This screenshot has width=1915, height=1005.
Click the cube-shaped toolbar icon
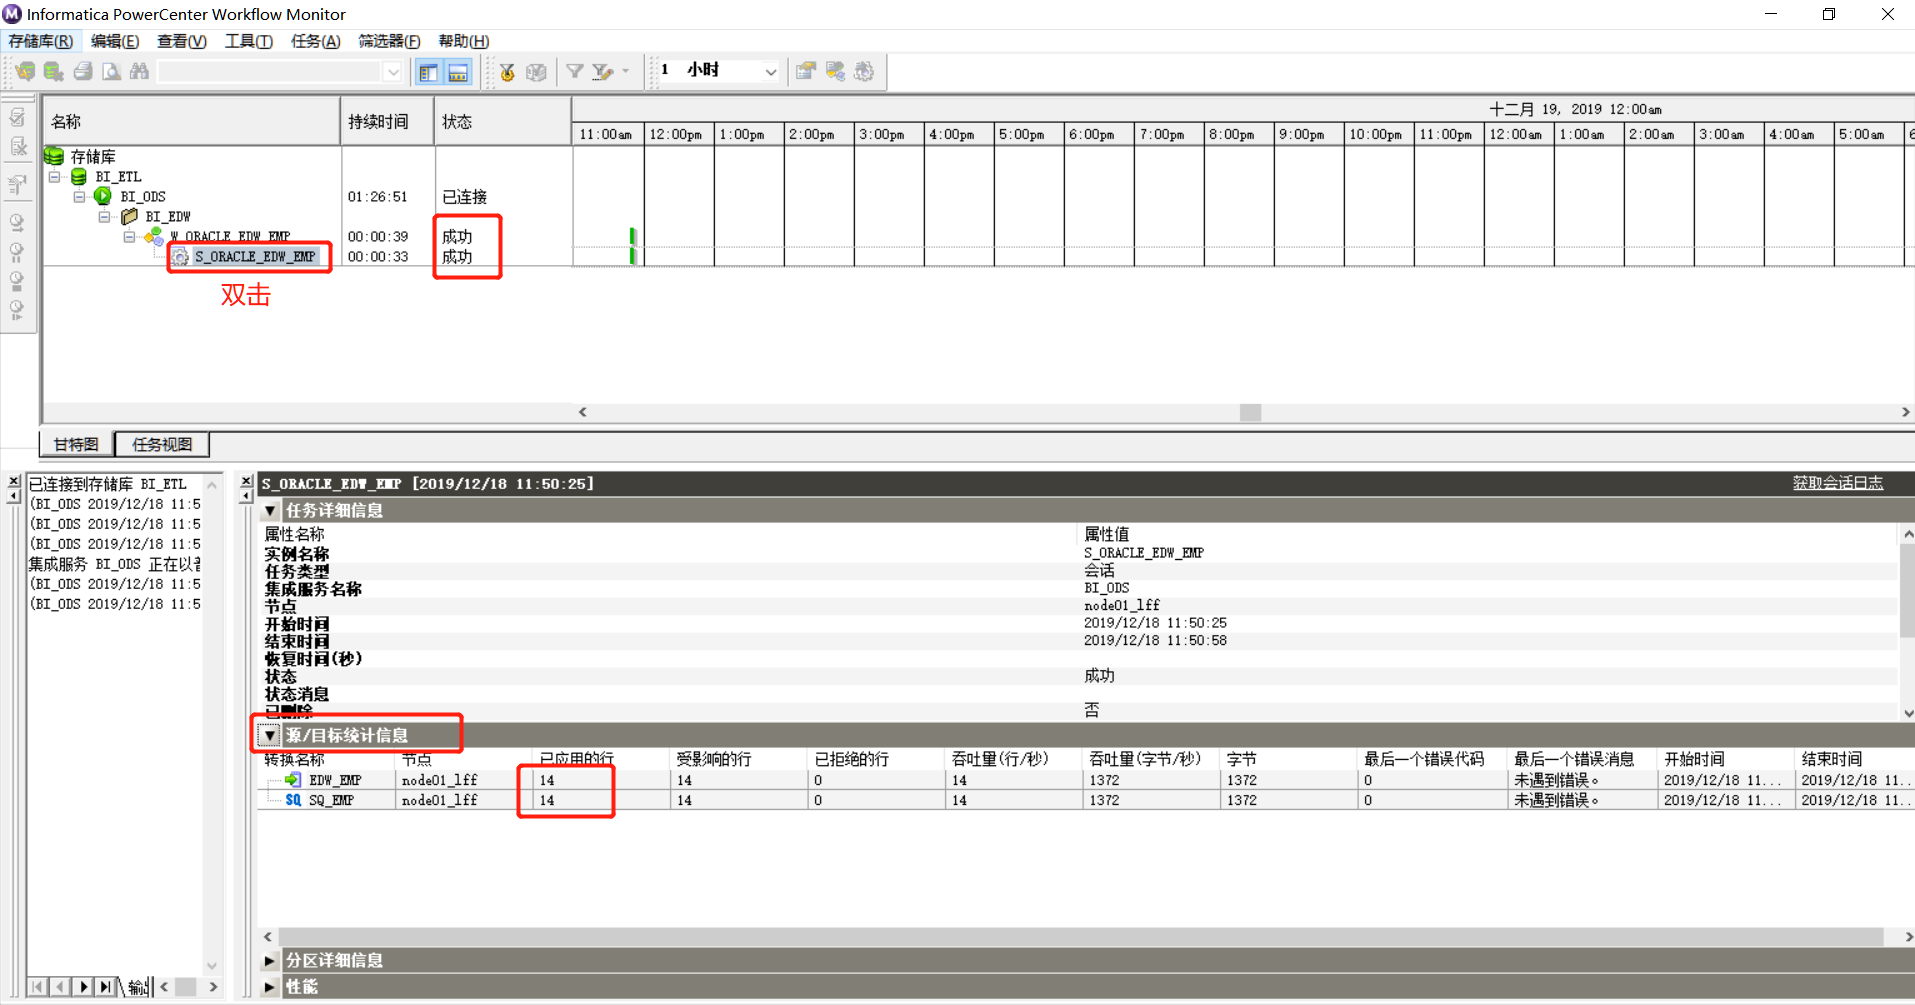coord(537,72)
